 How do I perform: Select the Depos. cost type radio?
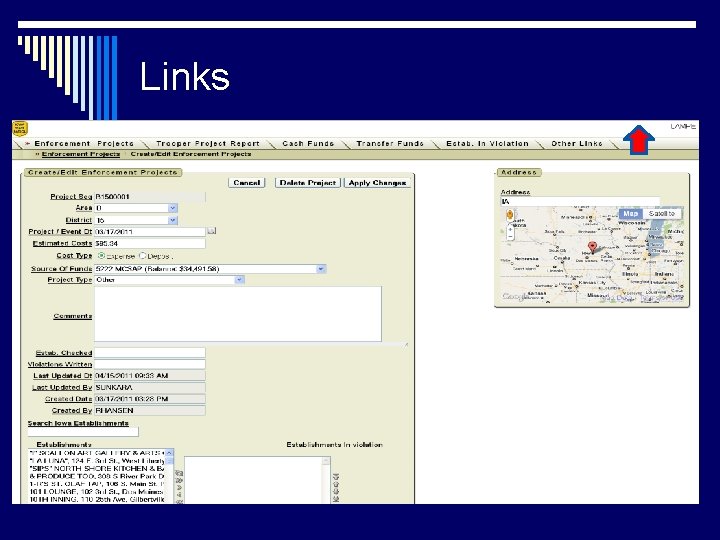pyautogui.click(x=142, y=256)
